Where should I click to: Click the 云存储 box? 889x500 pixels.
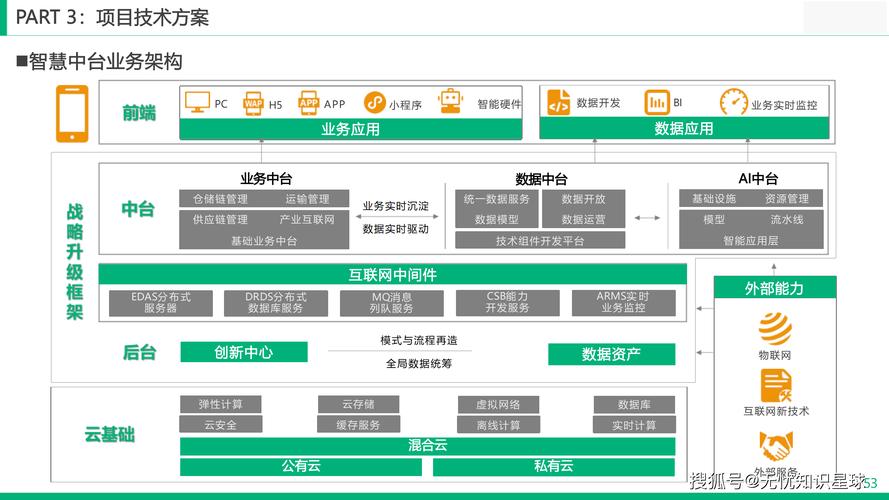tap(358, 404)
